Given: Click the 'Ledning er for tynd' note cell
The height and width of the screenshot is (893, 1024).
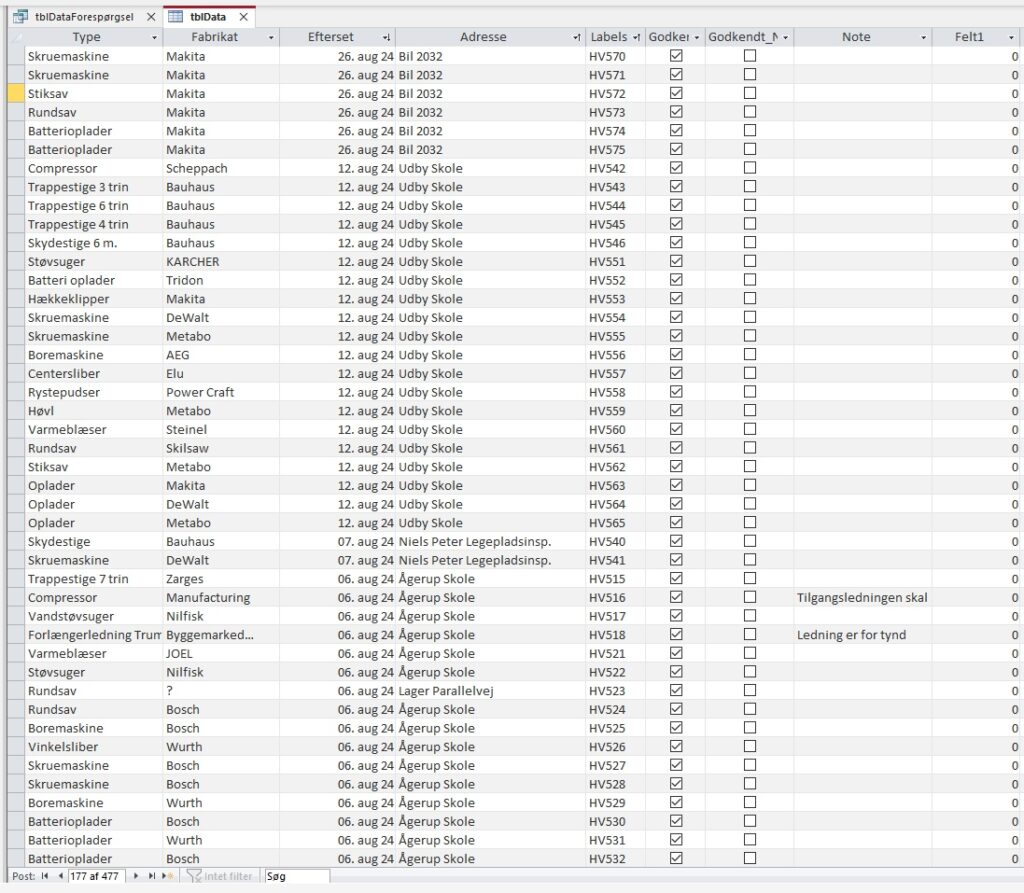Looking at the screenshot, I should pyautogui.click(x=862, y=634).
